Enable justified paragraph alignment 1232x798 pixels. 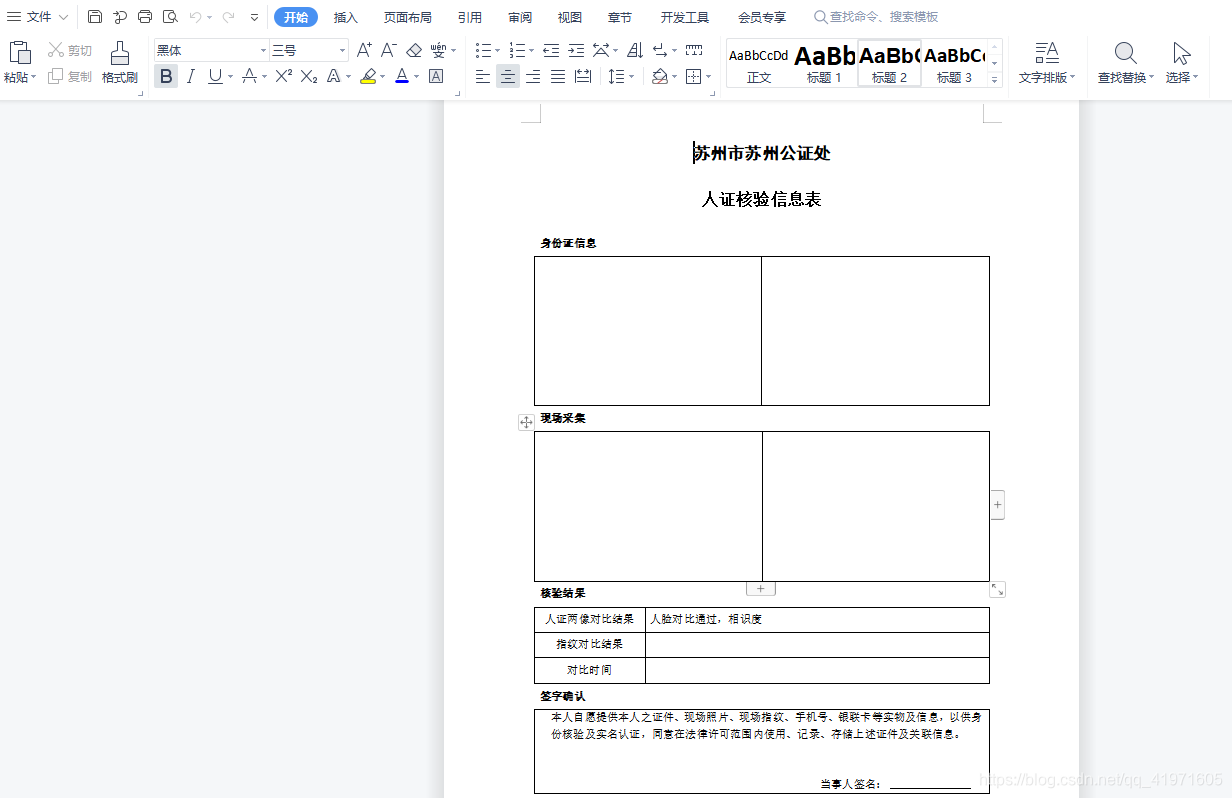557,75
